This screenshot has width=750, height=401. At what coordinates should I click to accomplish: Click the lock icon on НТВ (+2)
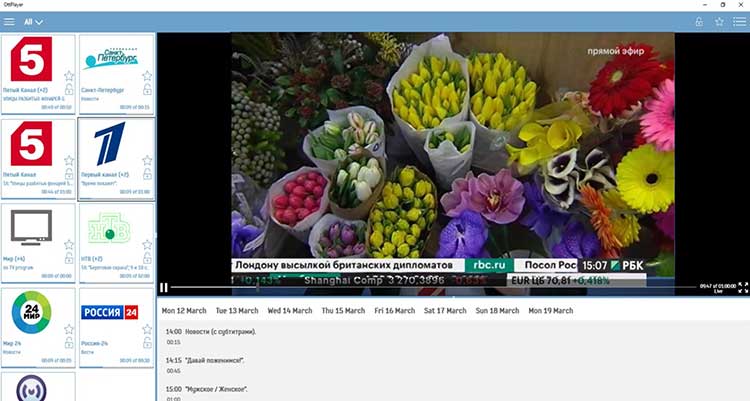pyautogui.click(x=147, y=258)
